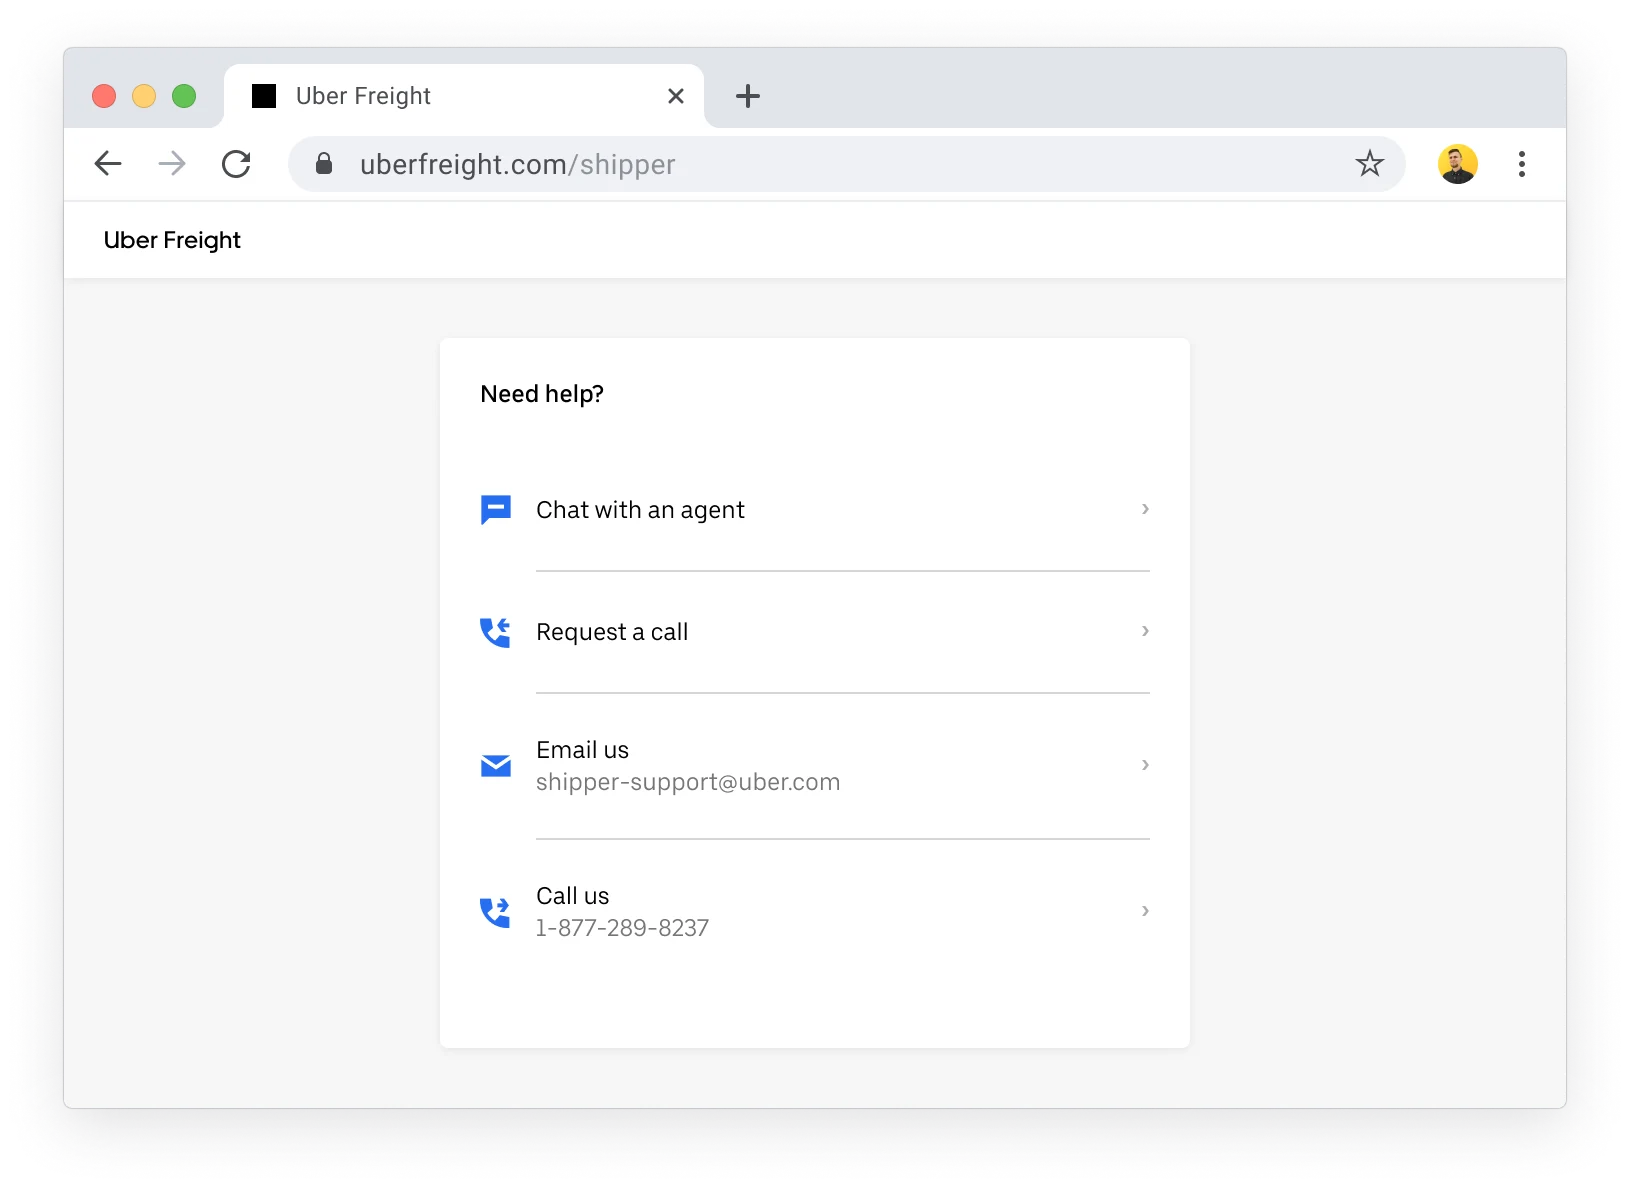This screenshot has height=1188, width=1630.
Task: Open the Call us option
Action: (815, 912)
